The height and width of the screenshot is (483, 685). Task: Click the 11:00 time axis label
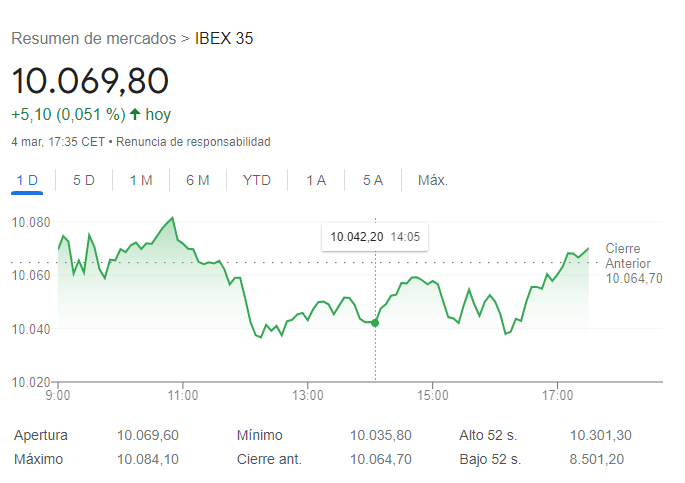click(182, 395)
